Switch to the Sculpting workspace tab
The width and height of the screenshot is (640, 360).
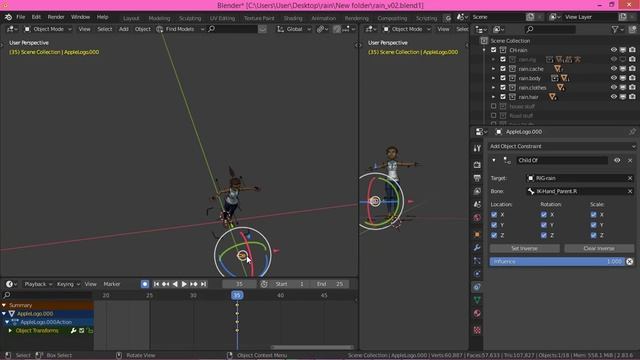(x=190, y=18)
